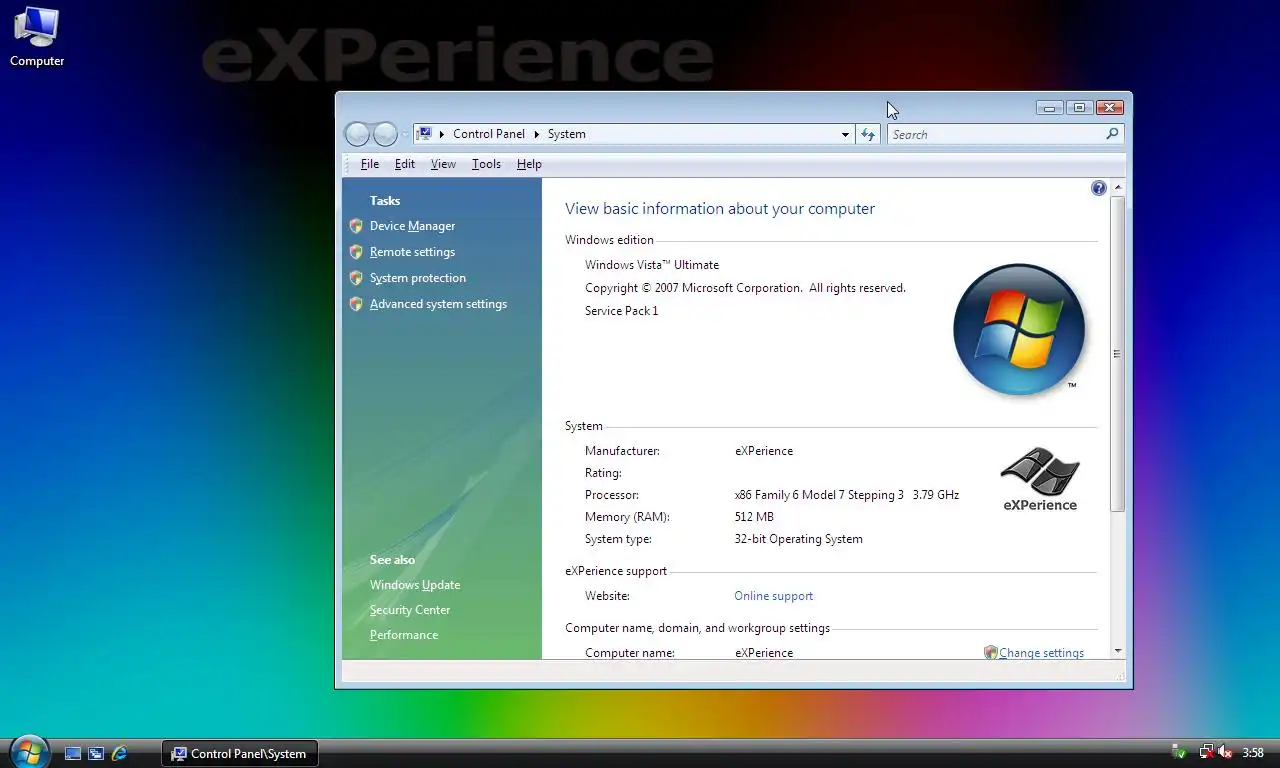Click the Online support website link
1280x768 pixels.
[x=773, y=596]
